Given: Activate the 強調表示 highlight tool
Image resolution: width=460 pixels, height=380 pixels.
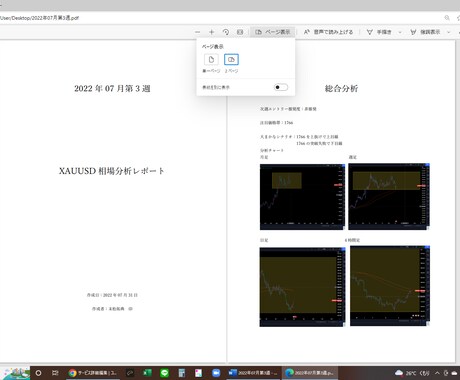Looking at the screenshot, I should click(425, 32).
